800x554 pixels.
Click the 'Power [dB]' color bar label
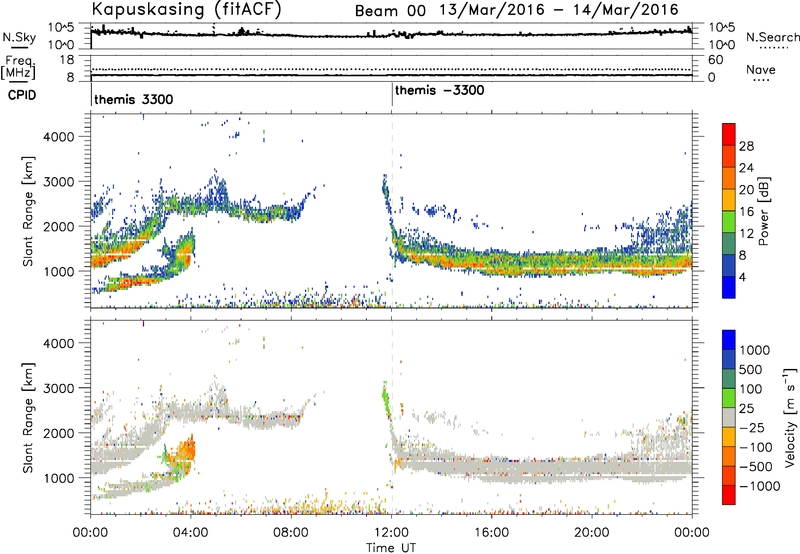(x=764, y=211)
